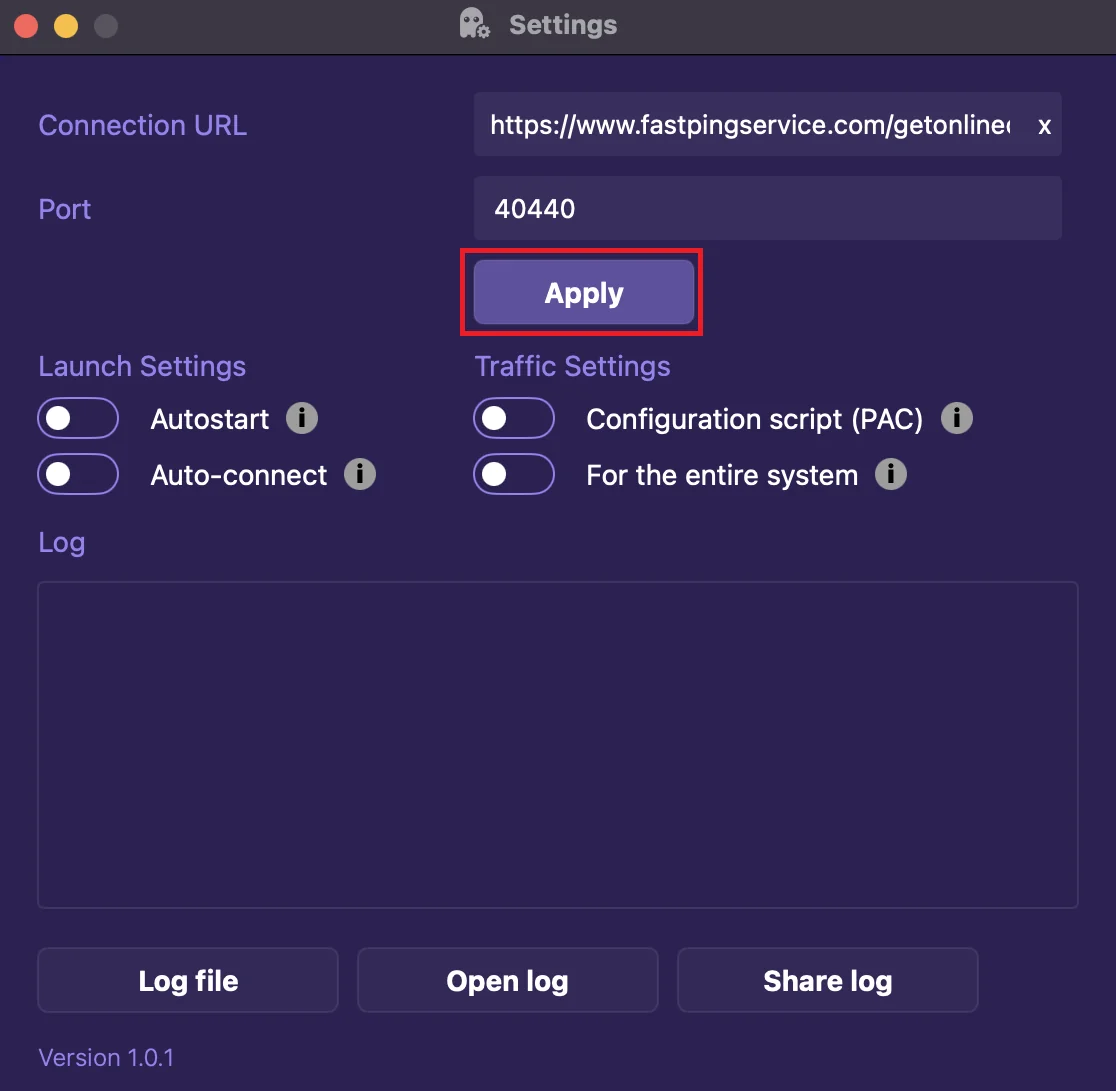Toggle Configuration script (PAC) on

click(514, 418)
